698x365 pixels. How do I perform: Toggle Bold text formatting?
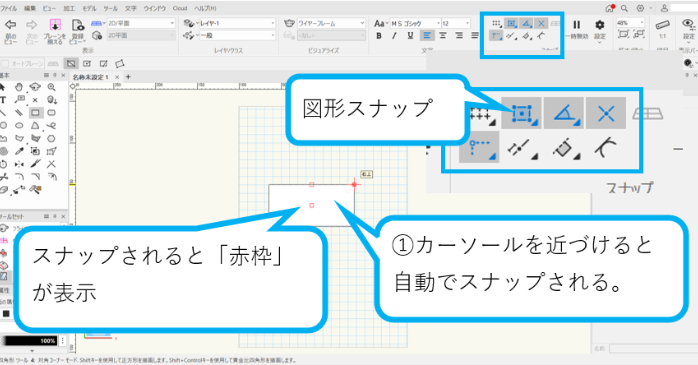point(379,36)
